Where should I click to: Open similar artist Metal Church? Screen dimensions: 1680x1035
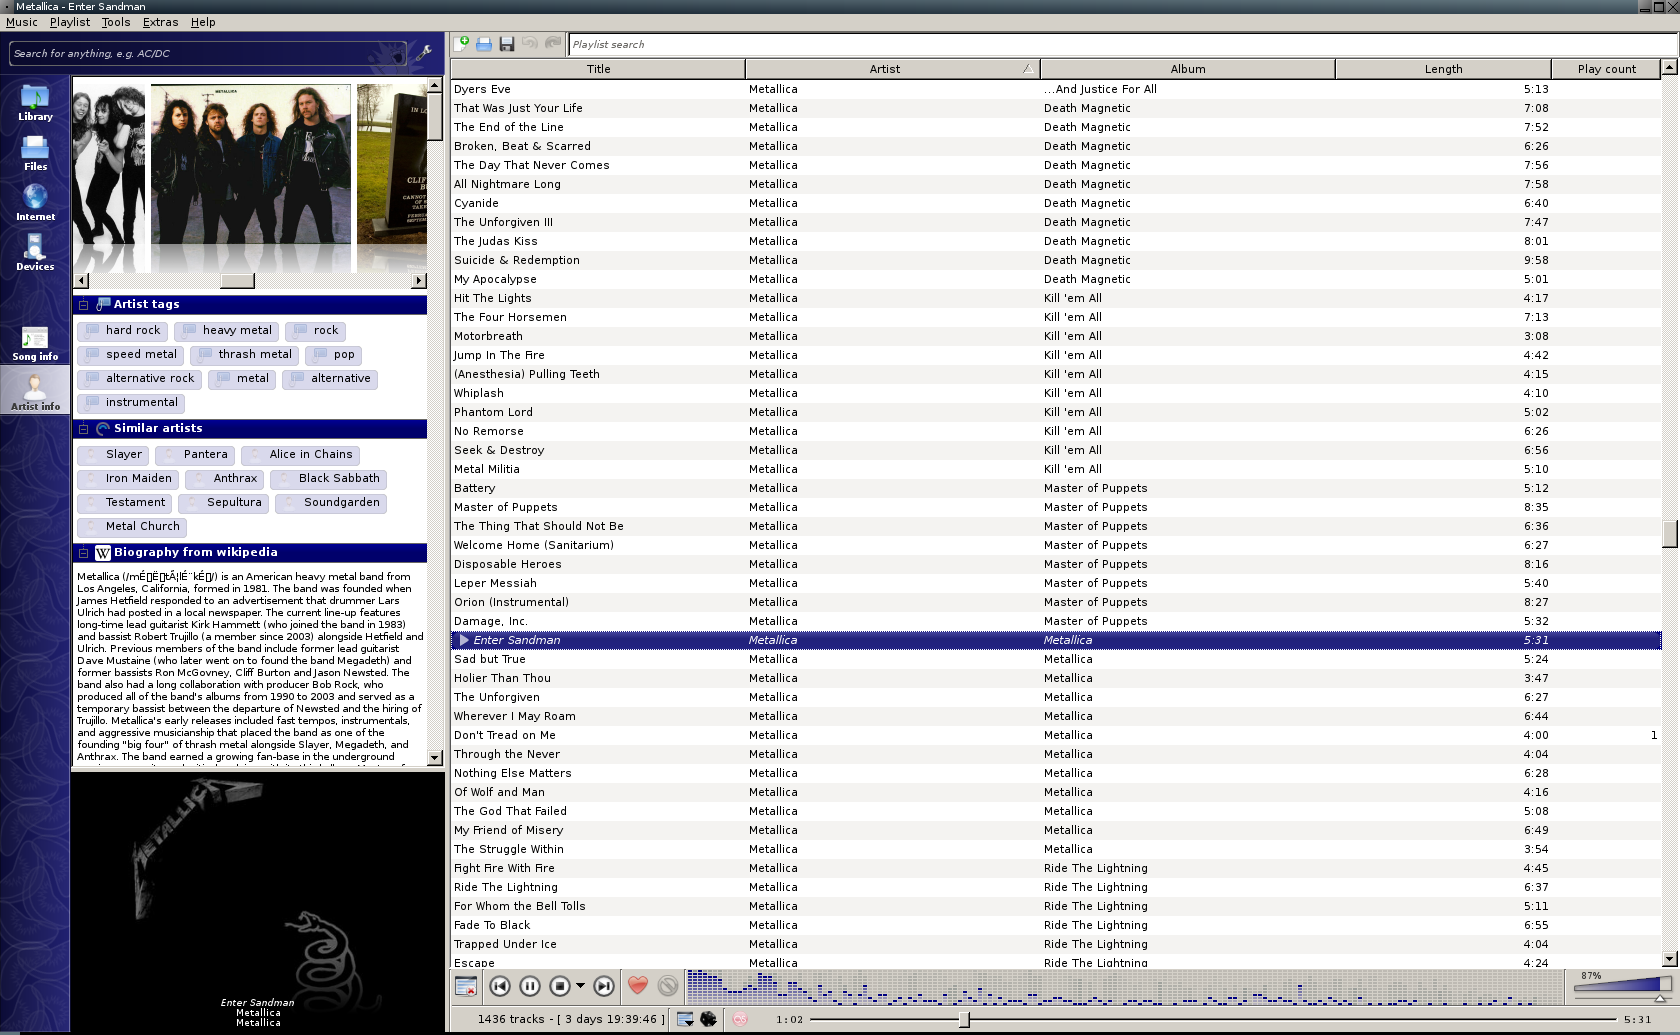click(x=132, y=527)
